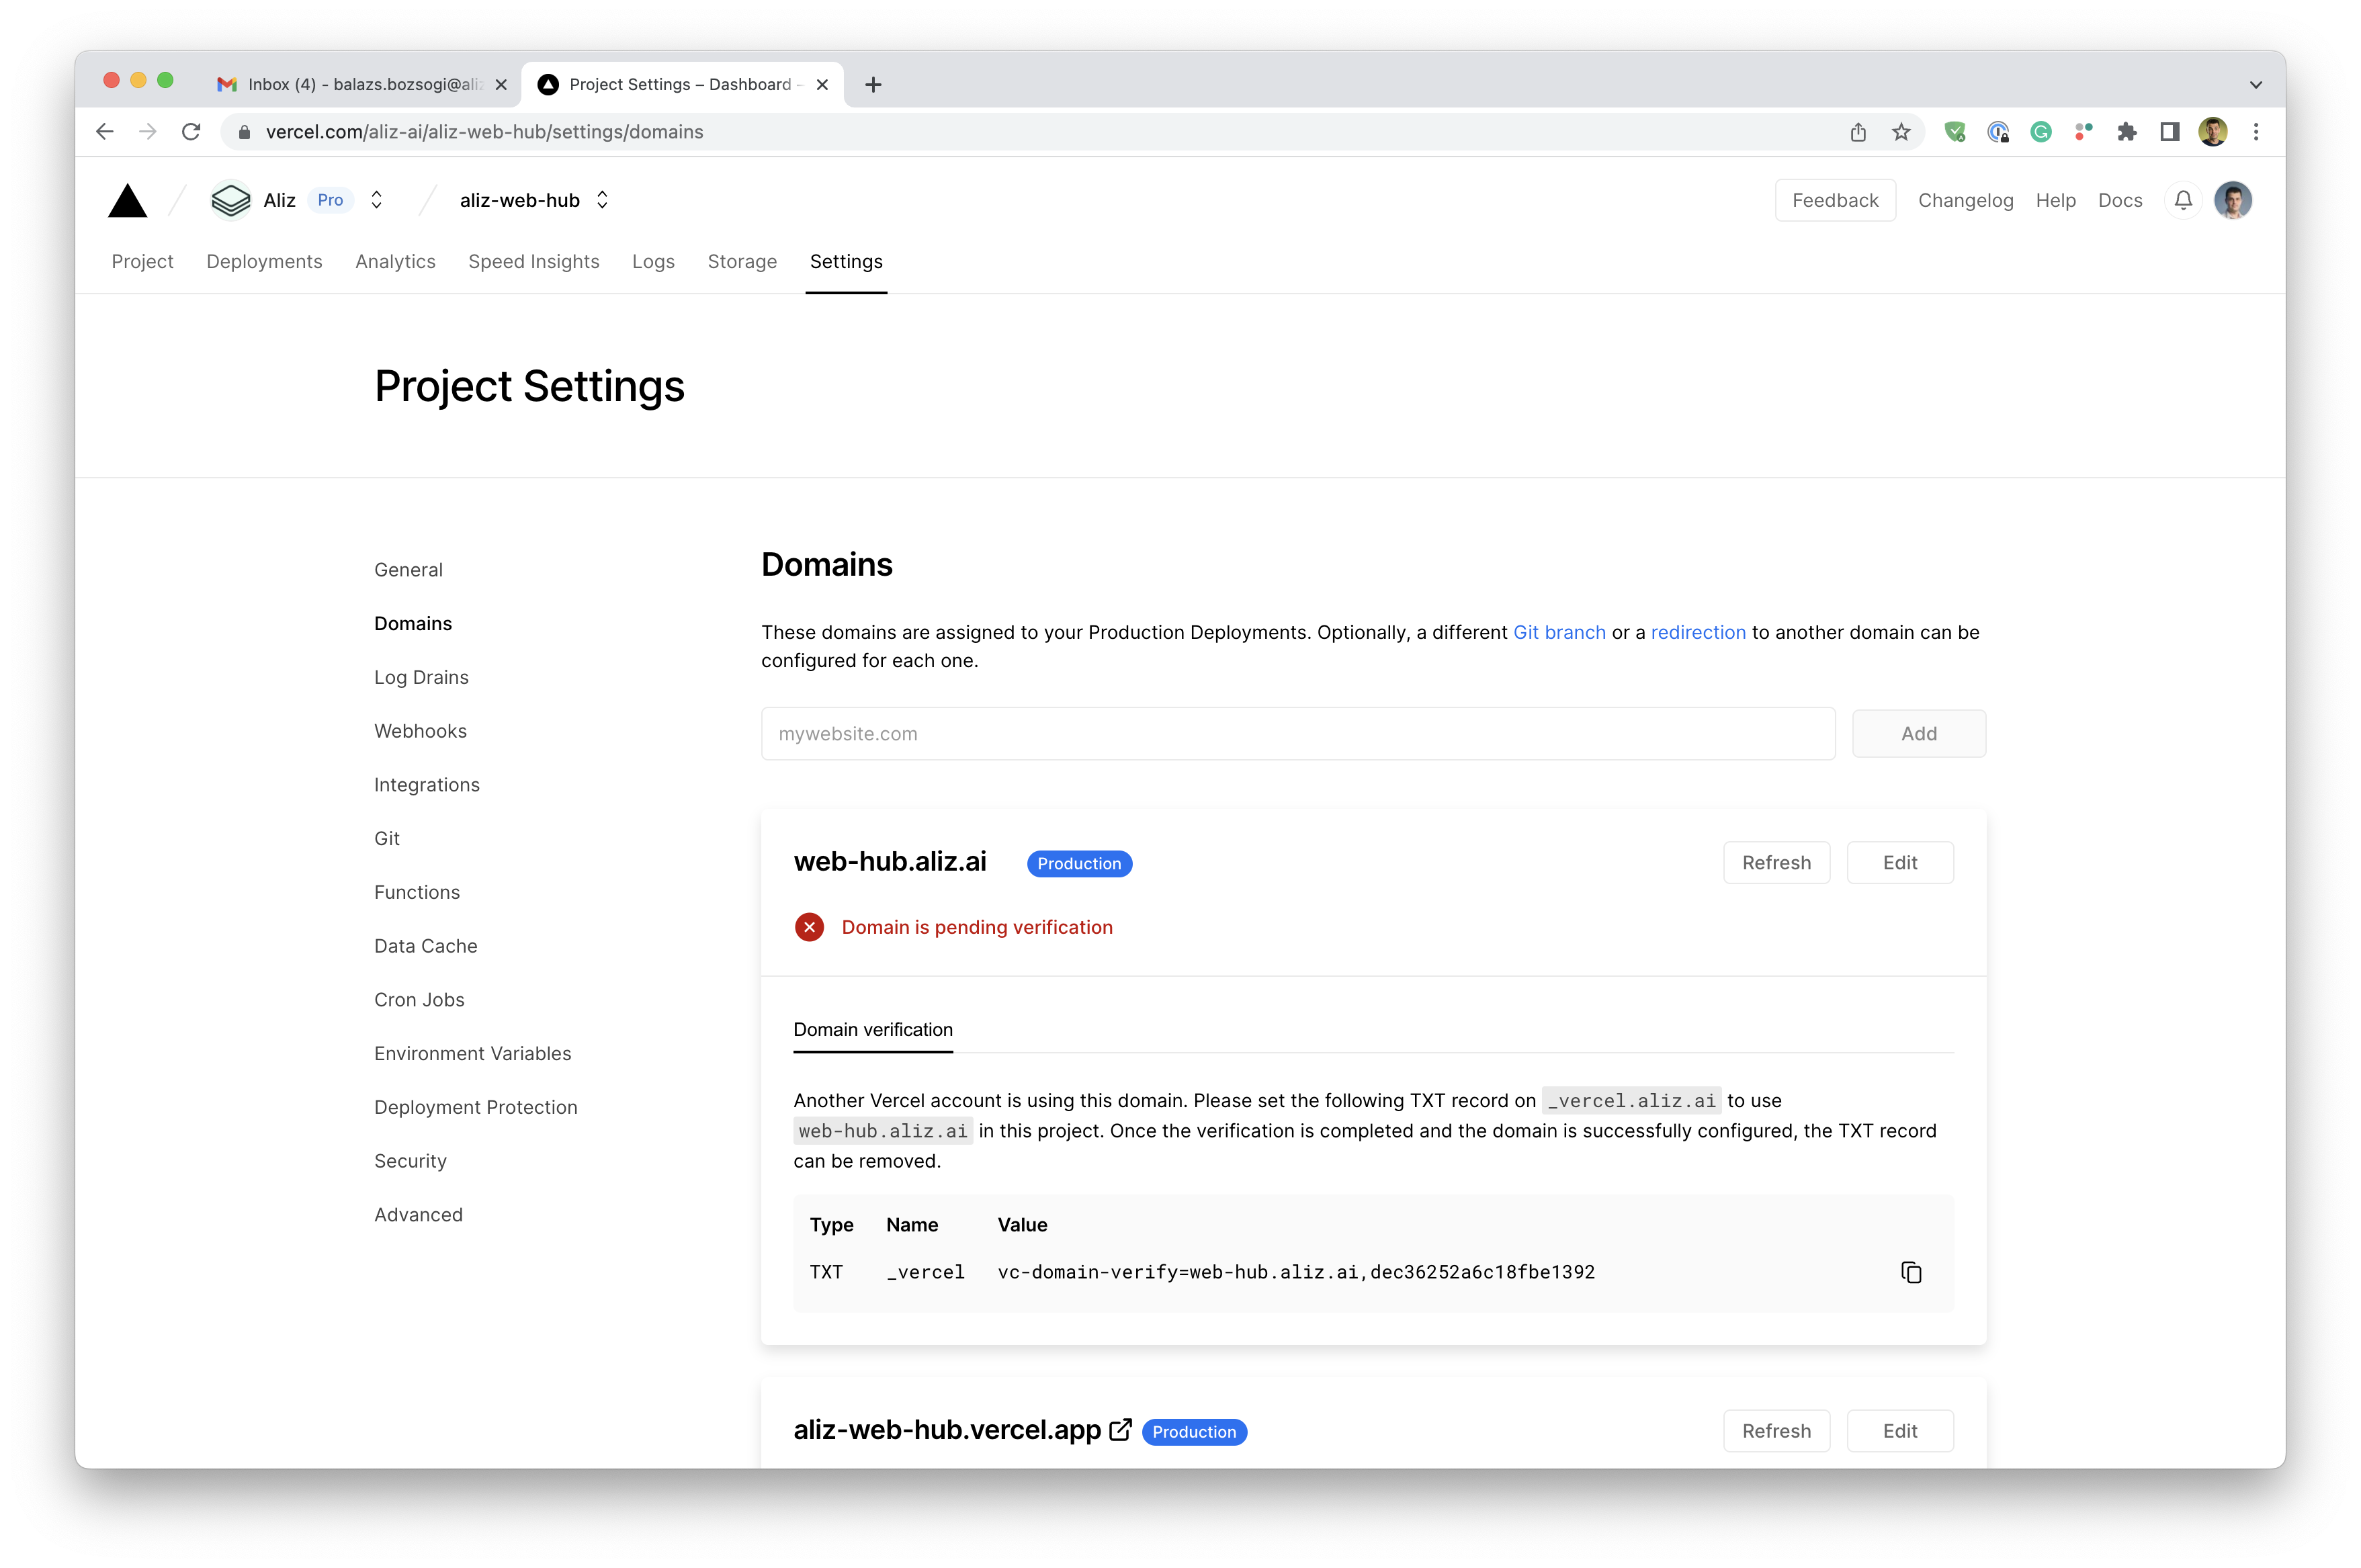
Task: Open Environment Variables settings section
Action: (472, 1053)
